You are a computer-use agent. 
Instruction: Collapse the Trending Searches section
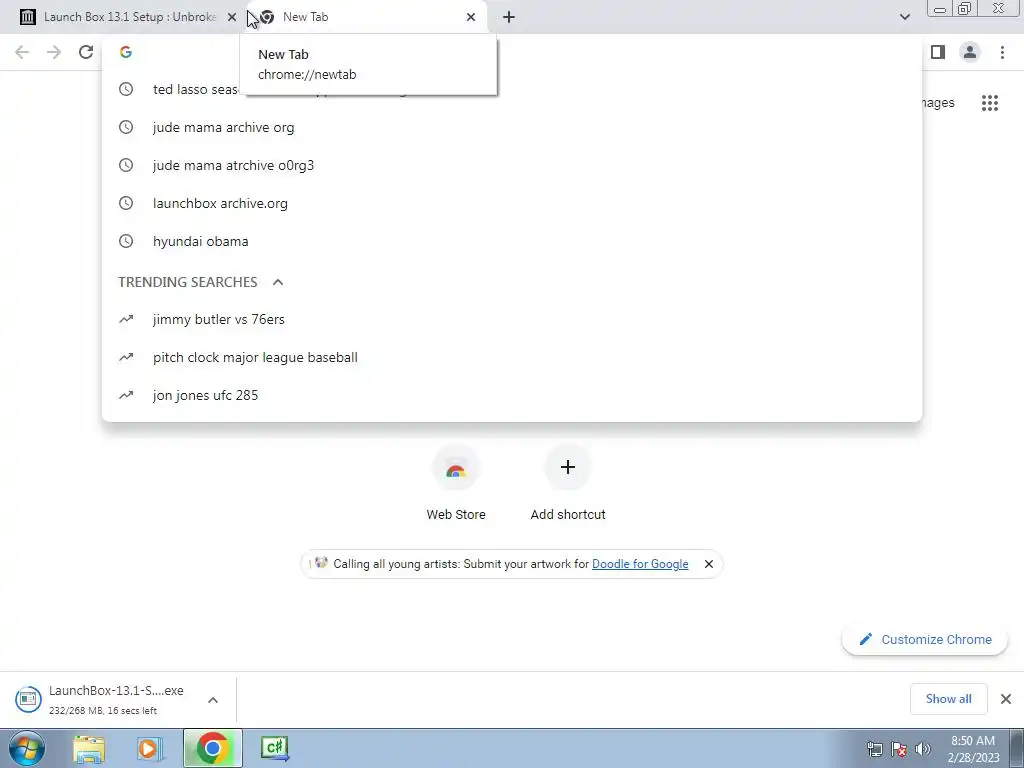(x=278, y=282)
